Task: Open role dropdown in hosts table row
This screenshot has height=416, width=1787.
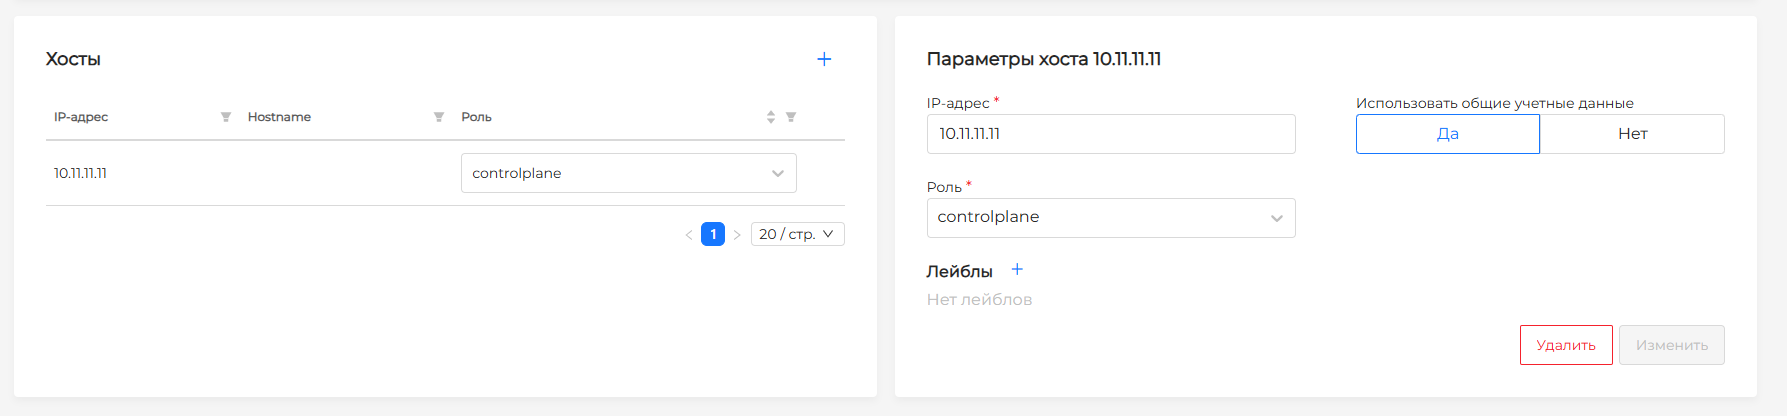Action: point(628,173)
